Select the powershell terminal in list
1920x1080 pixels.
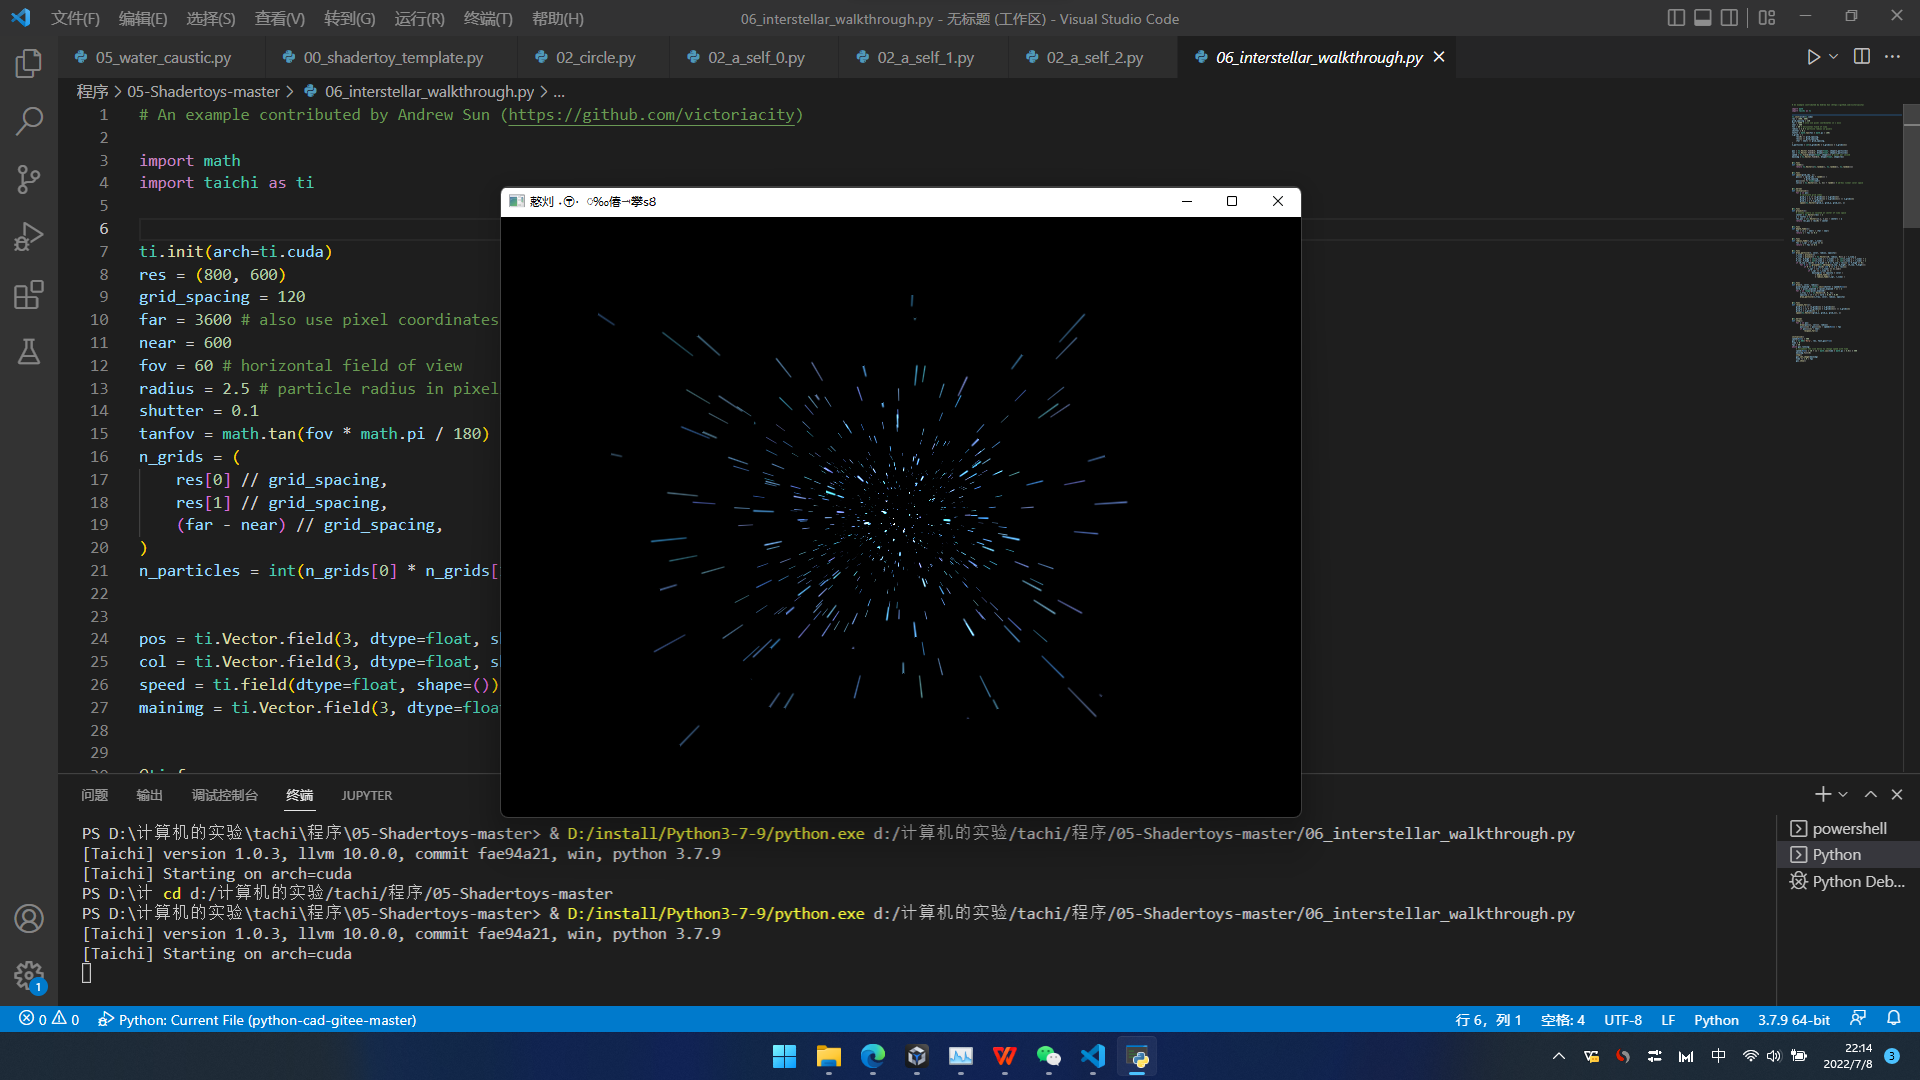click(1849, 828)
